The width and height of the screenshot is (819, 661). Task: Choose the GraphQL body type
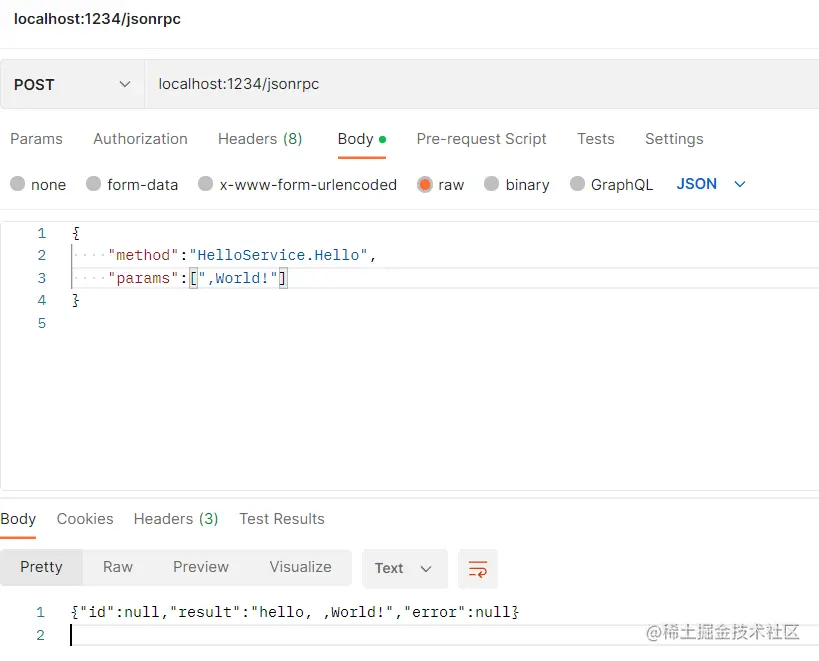point(577,184)
